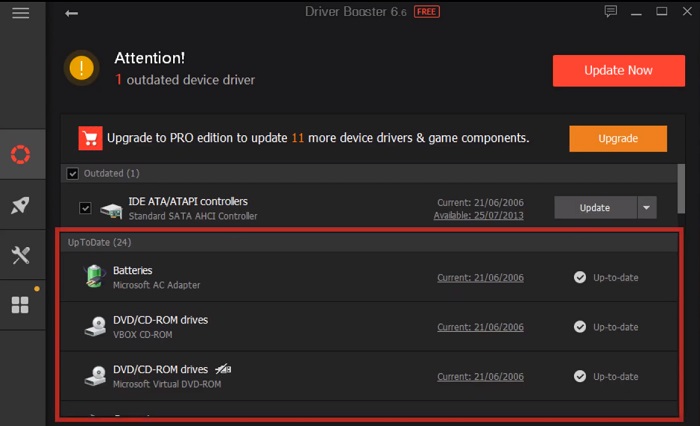Select the VBOX CD-ROM row text
Viewport: 700px width, 426px height.
pyautogui.click(x=142, y=334)
